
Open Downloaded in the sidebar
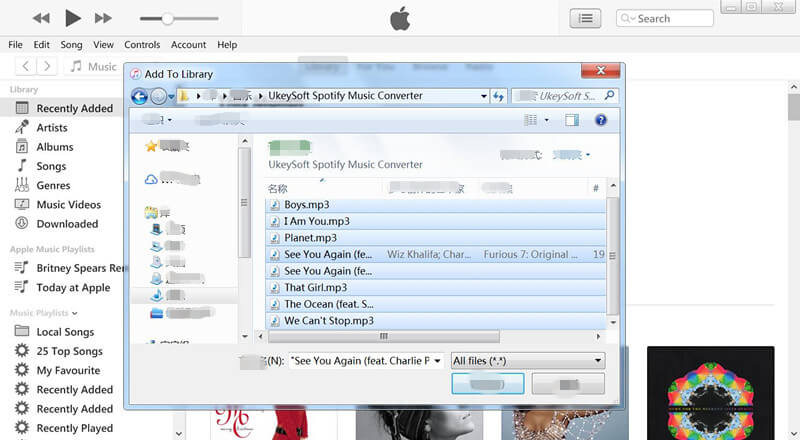(67, 224)
